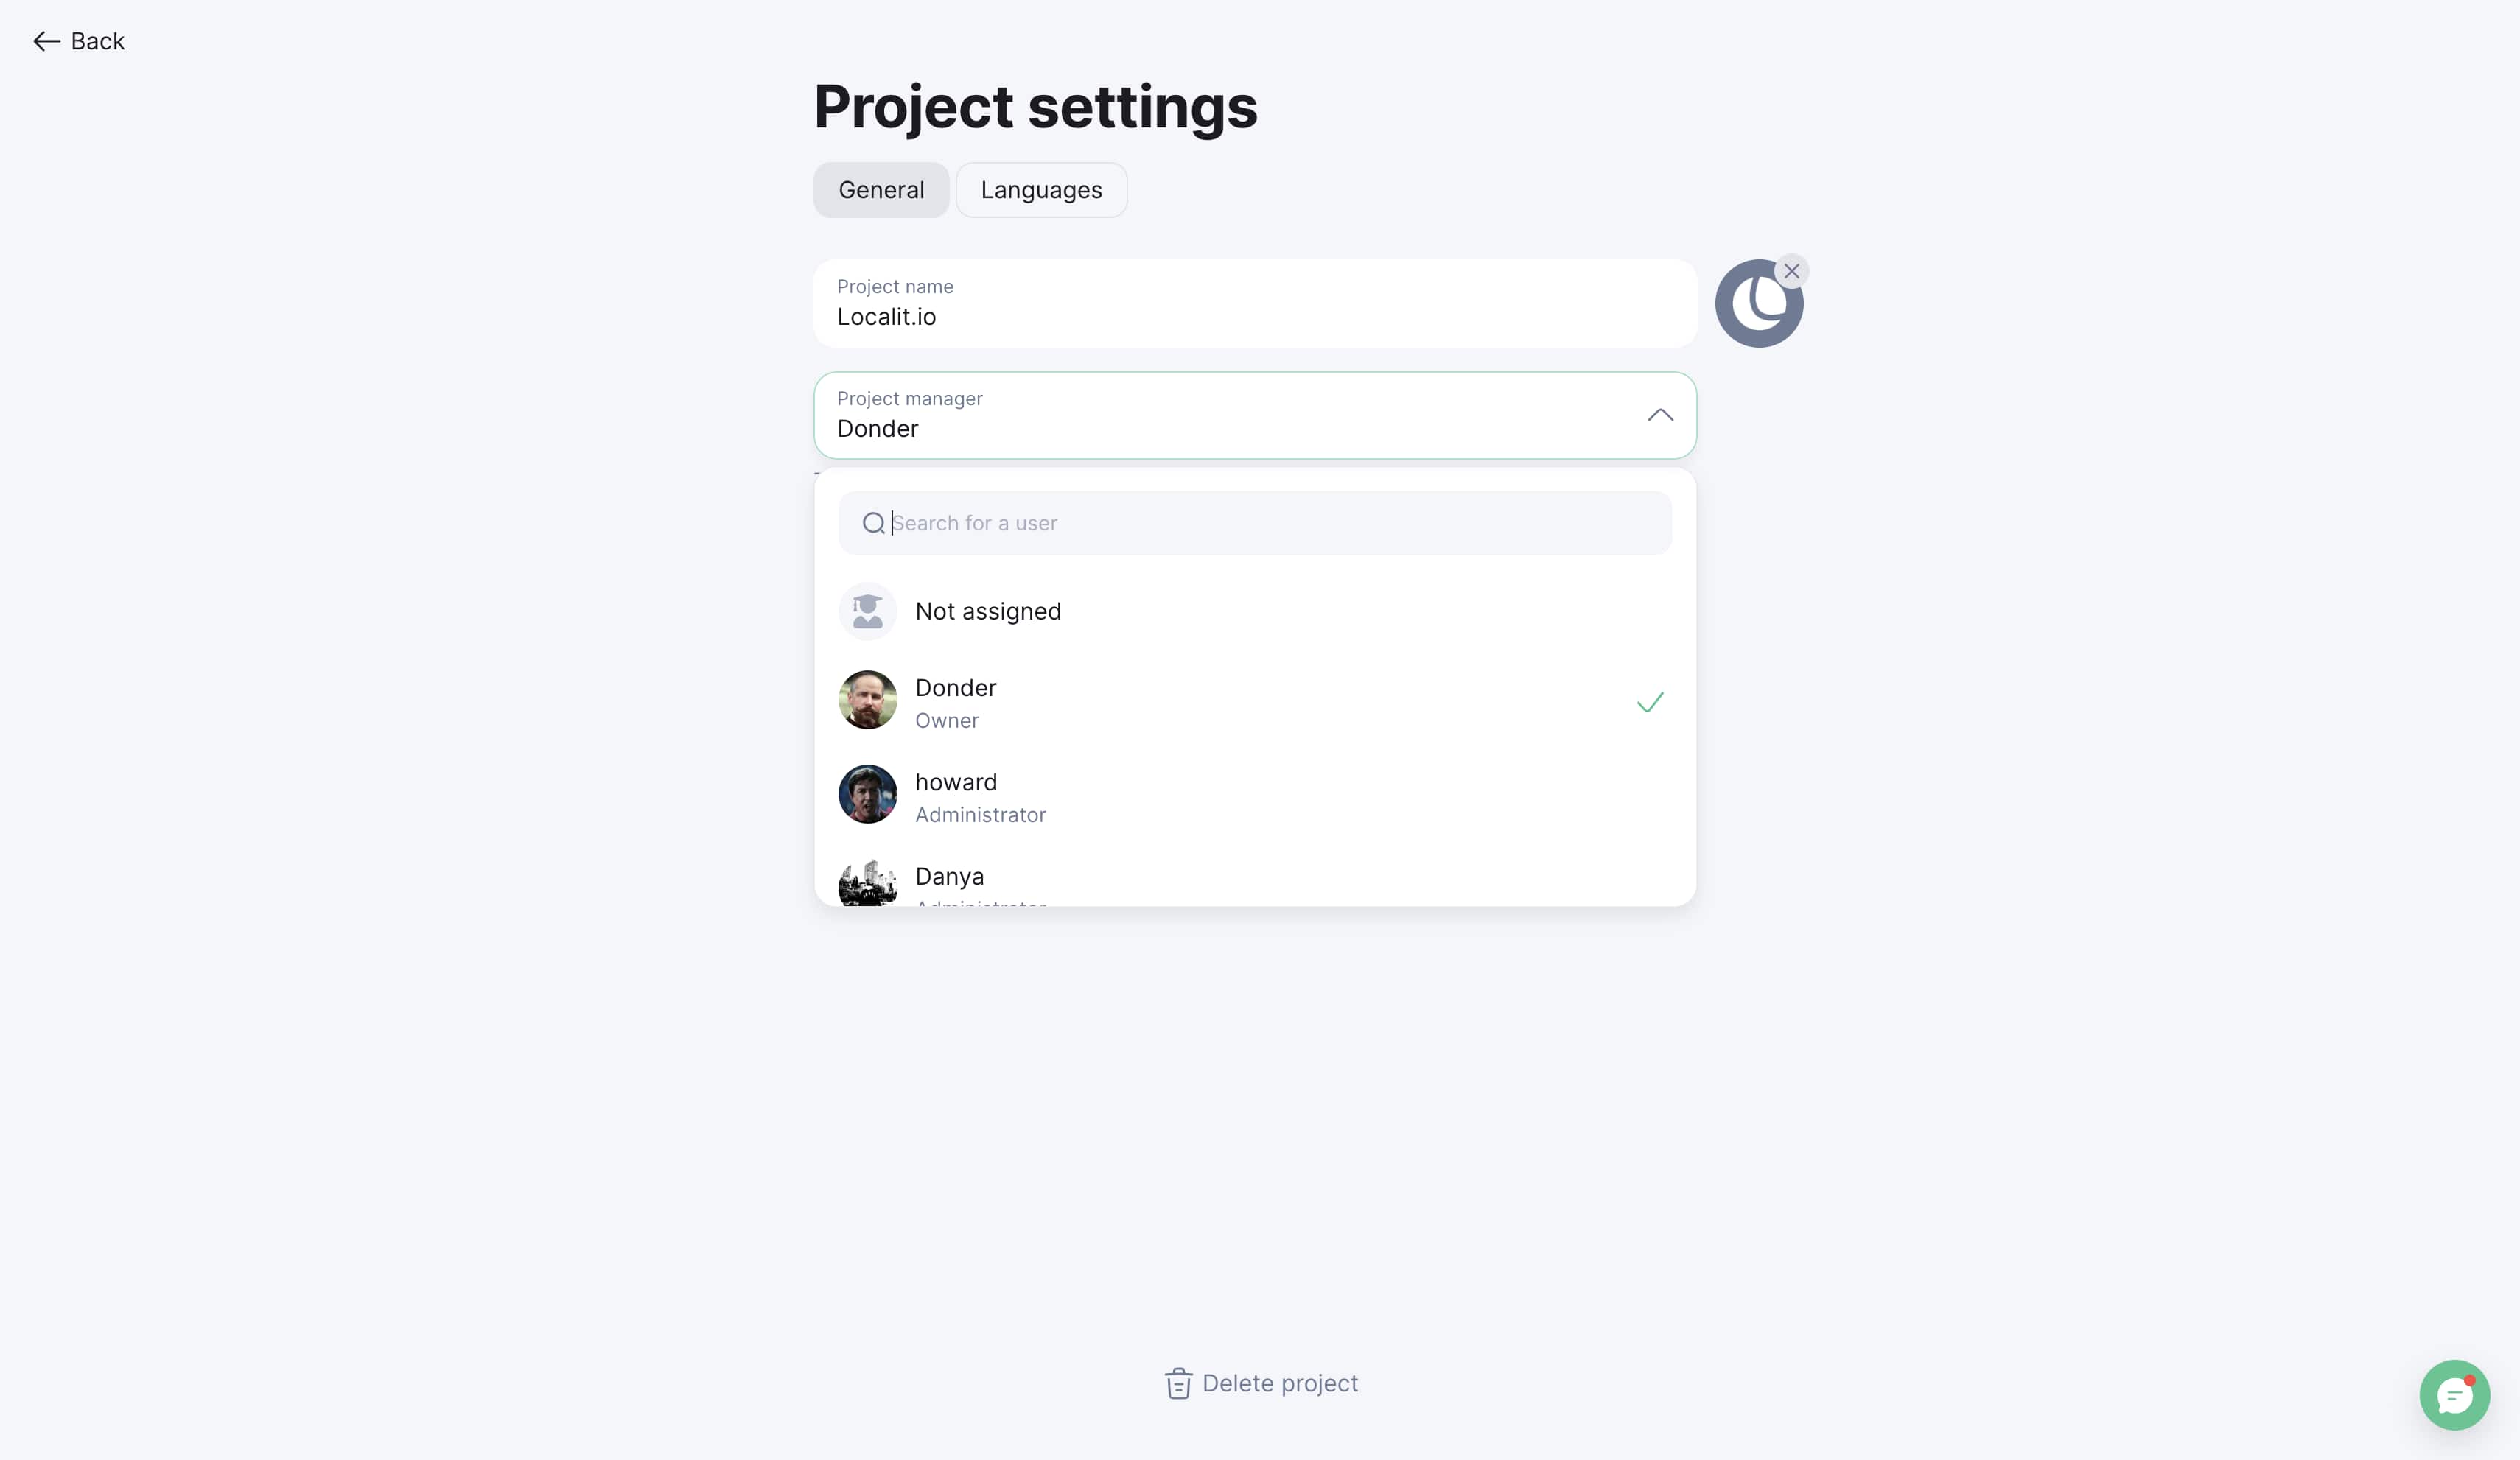Viewport: 2520px width, 1460px height.
Task: Click Danya's profile picture
Action: [867, 883]
